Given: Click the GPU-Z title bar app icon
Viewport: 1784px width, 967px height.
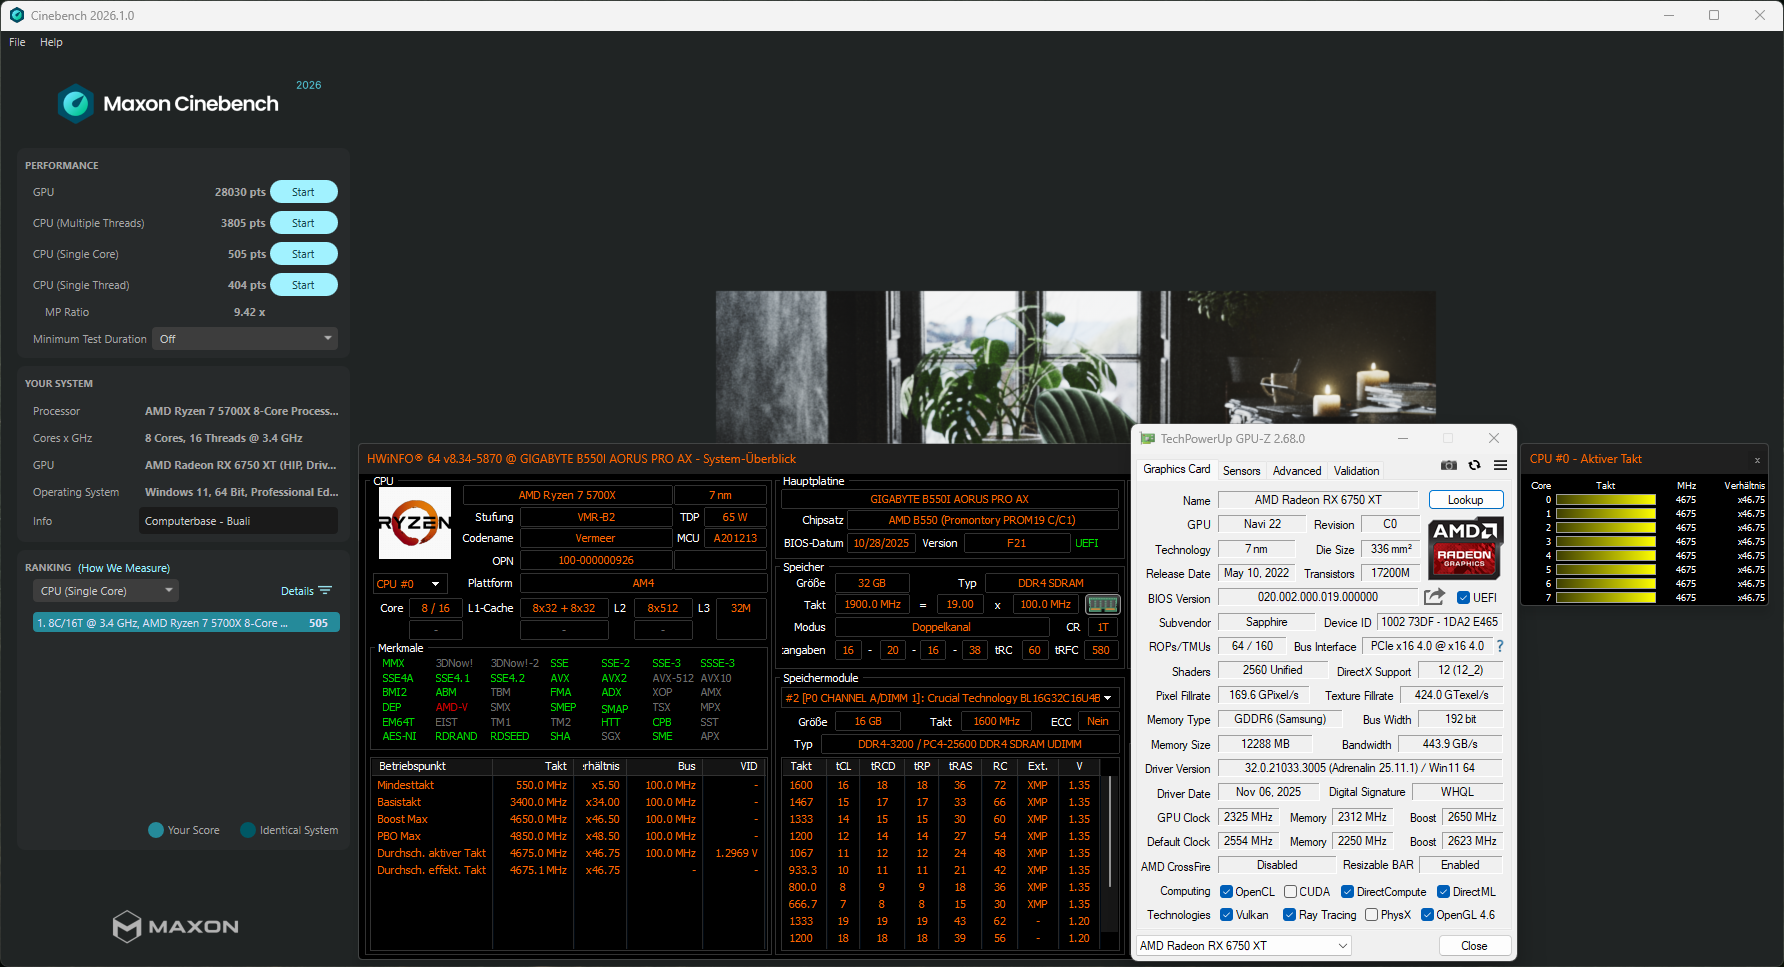Looking at the screenshot, I should pyautogui.click(x=1148, y=439).
